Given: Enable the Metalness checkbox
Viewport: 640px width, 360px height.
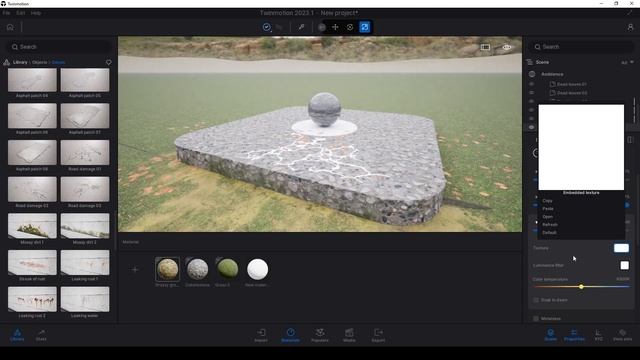Looking at the screenshot, I should (x=536, y=318).
